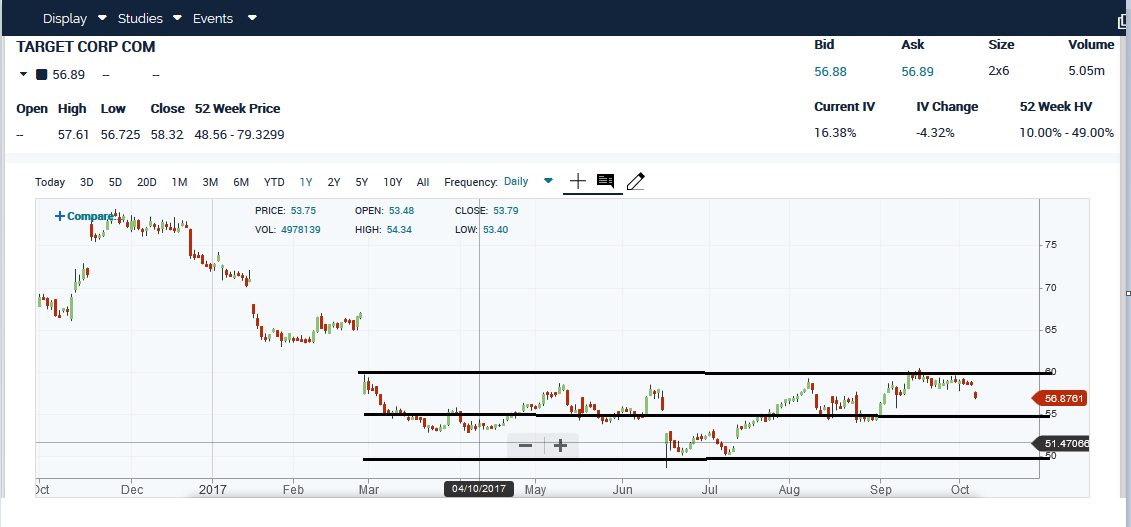Click the top-right window icon in header

(x=1124, y=21)
